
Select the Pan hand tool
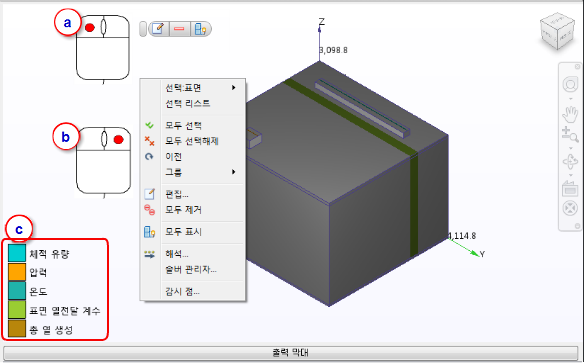point(570,114)
